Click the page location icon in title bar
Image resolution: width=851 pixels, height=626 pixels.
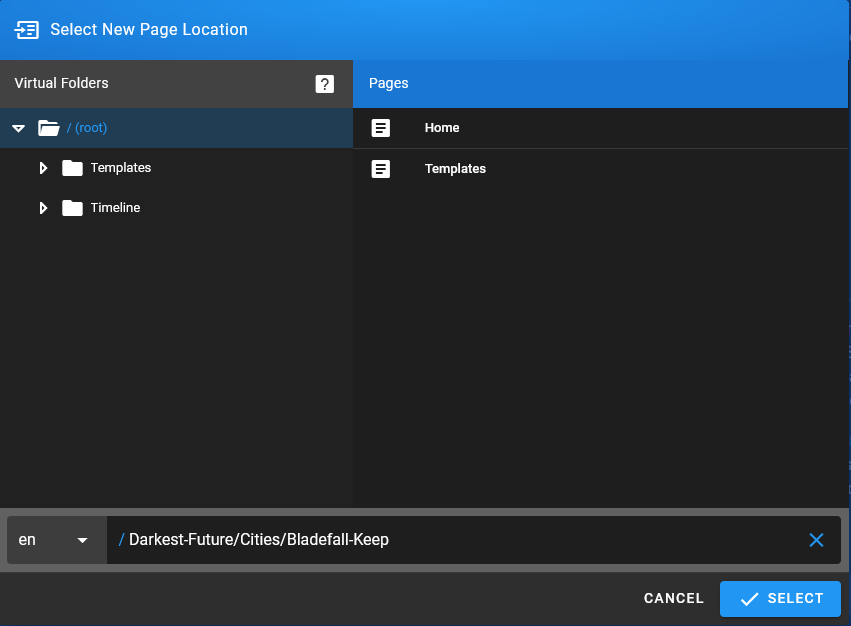click(x=27, y=30)
